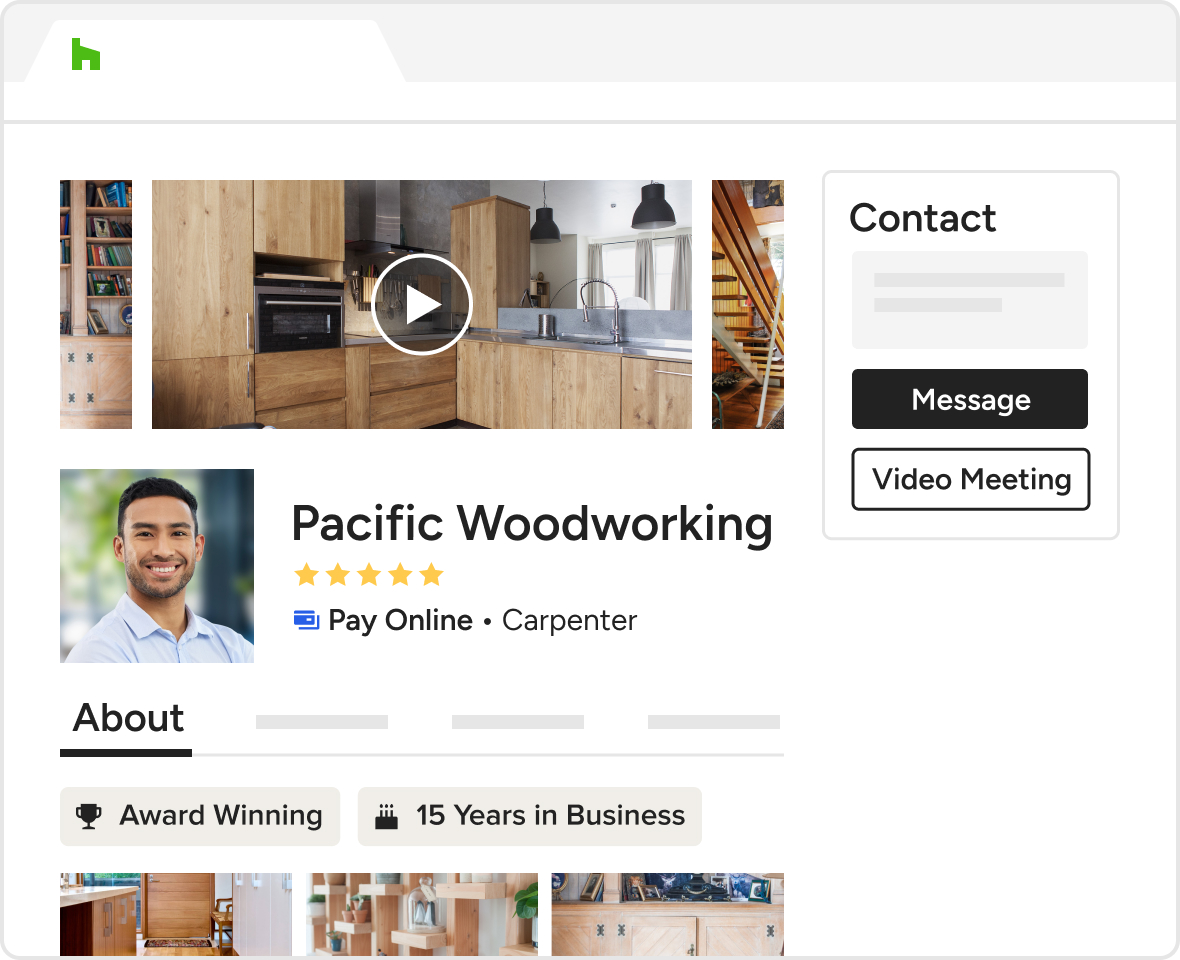Viewport: 1180px width, 960px height.
Task: Click the trophy icon in Award Winning badge
Action: (x=90, y=816)
